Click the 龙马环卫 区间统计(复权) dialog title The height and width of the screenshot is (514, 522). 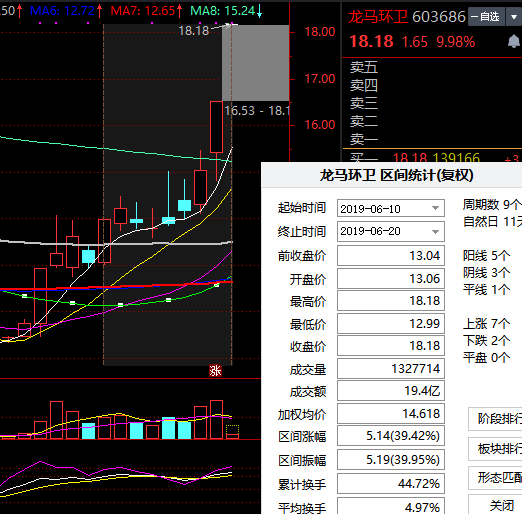396,175
